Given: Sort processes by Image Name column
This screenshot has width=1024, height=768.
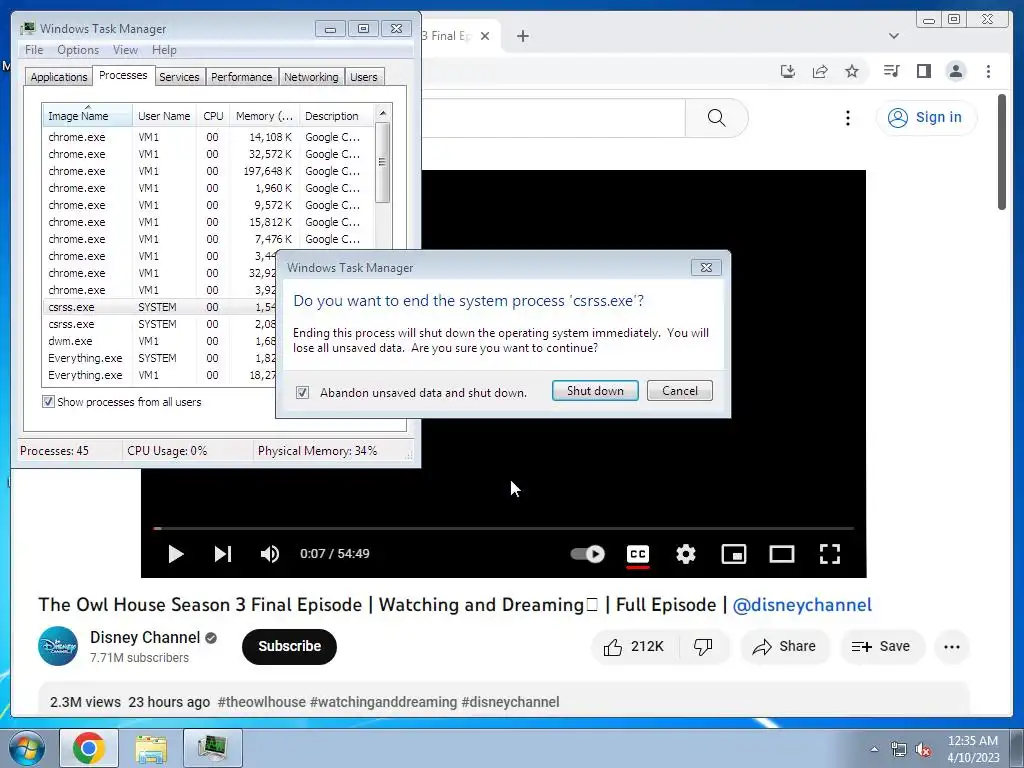Looking at the screenshot, I should coord(87,116).
